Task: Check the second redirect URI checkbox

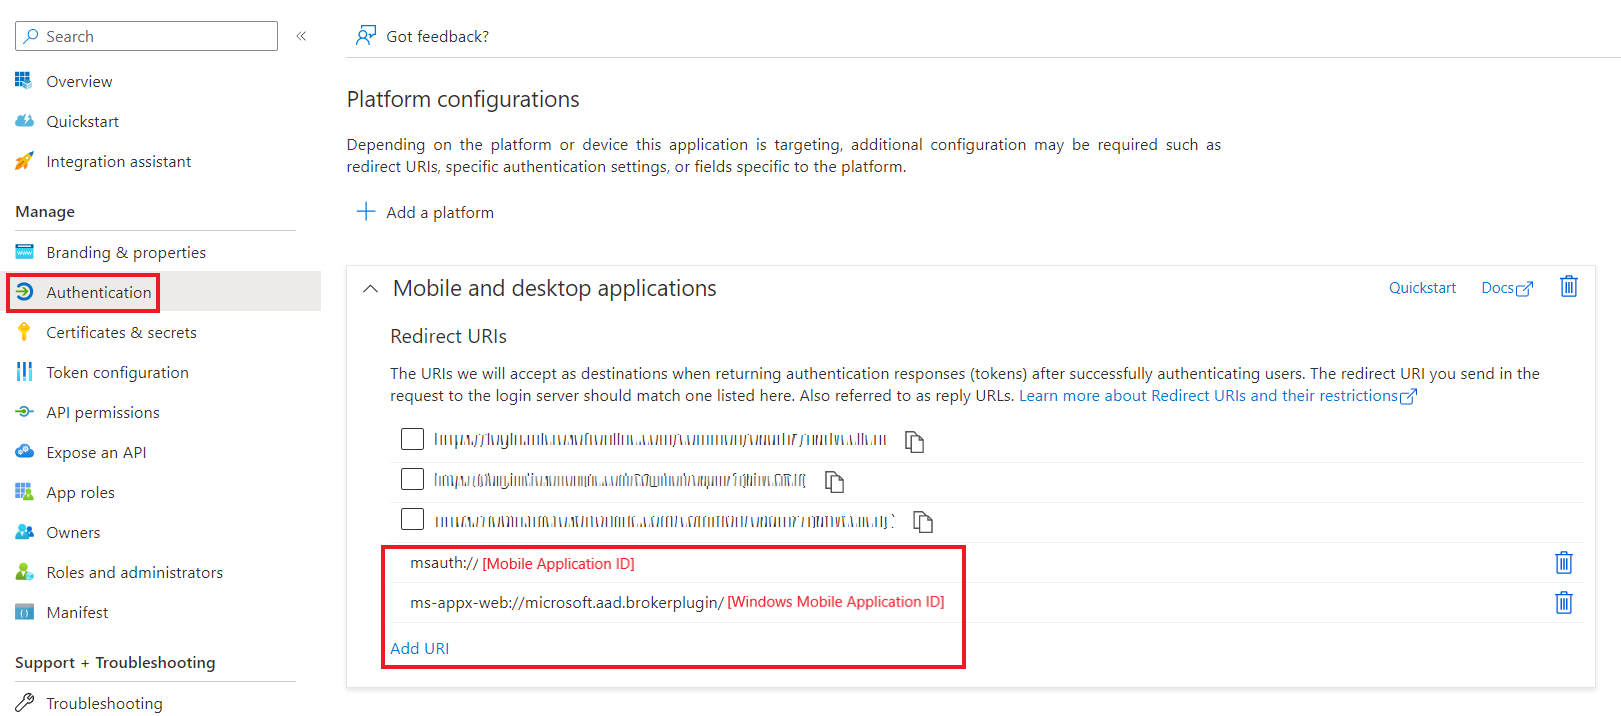Action: [412, 479]
